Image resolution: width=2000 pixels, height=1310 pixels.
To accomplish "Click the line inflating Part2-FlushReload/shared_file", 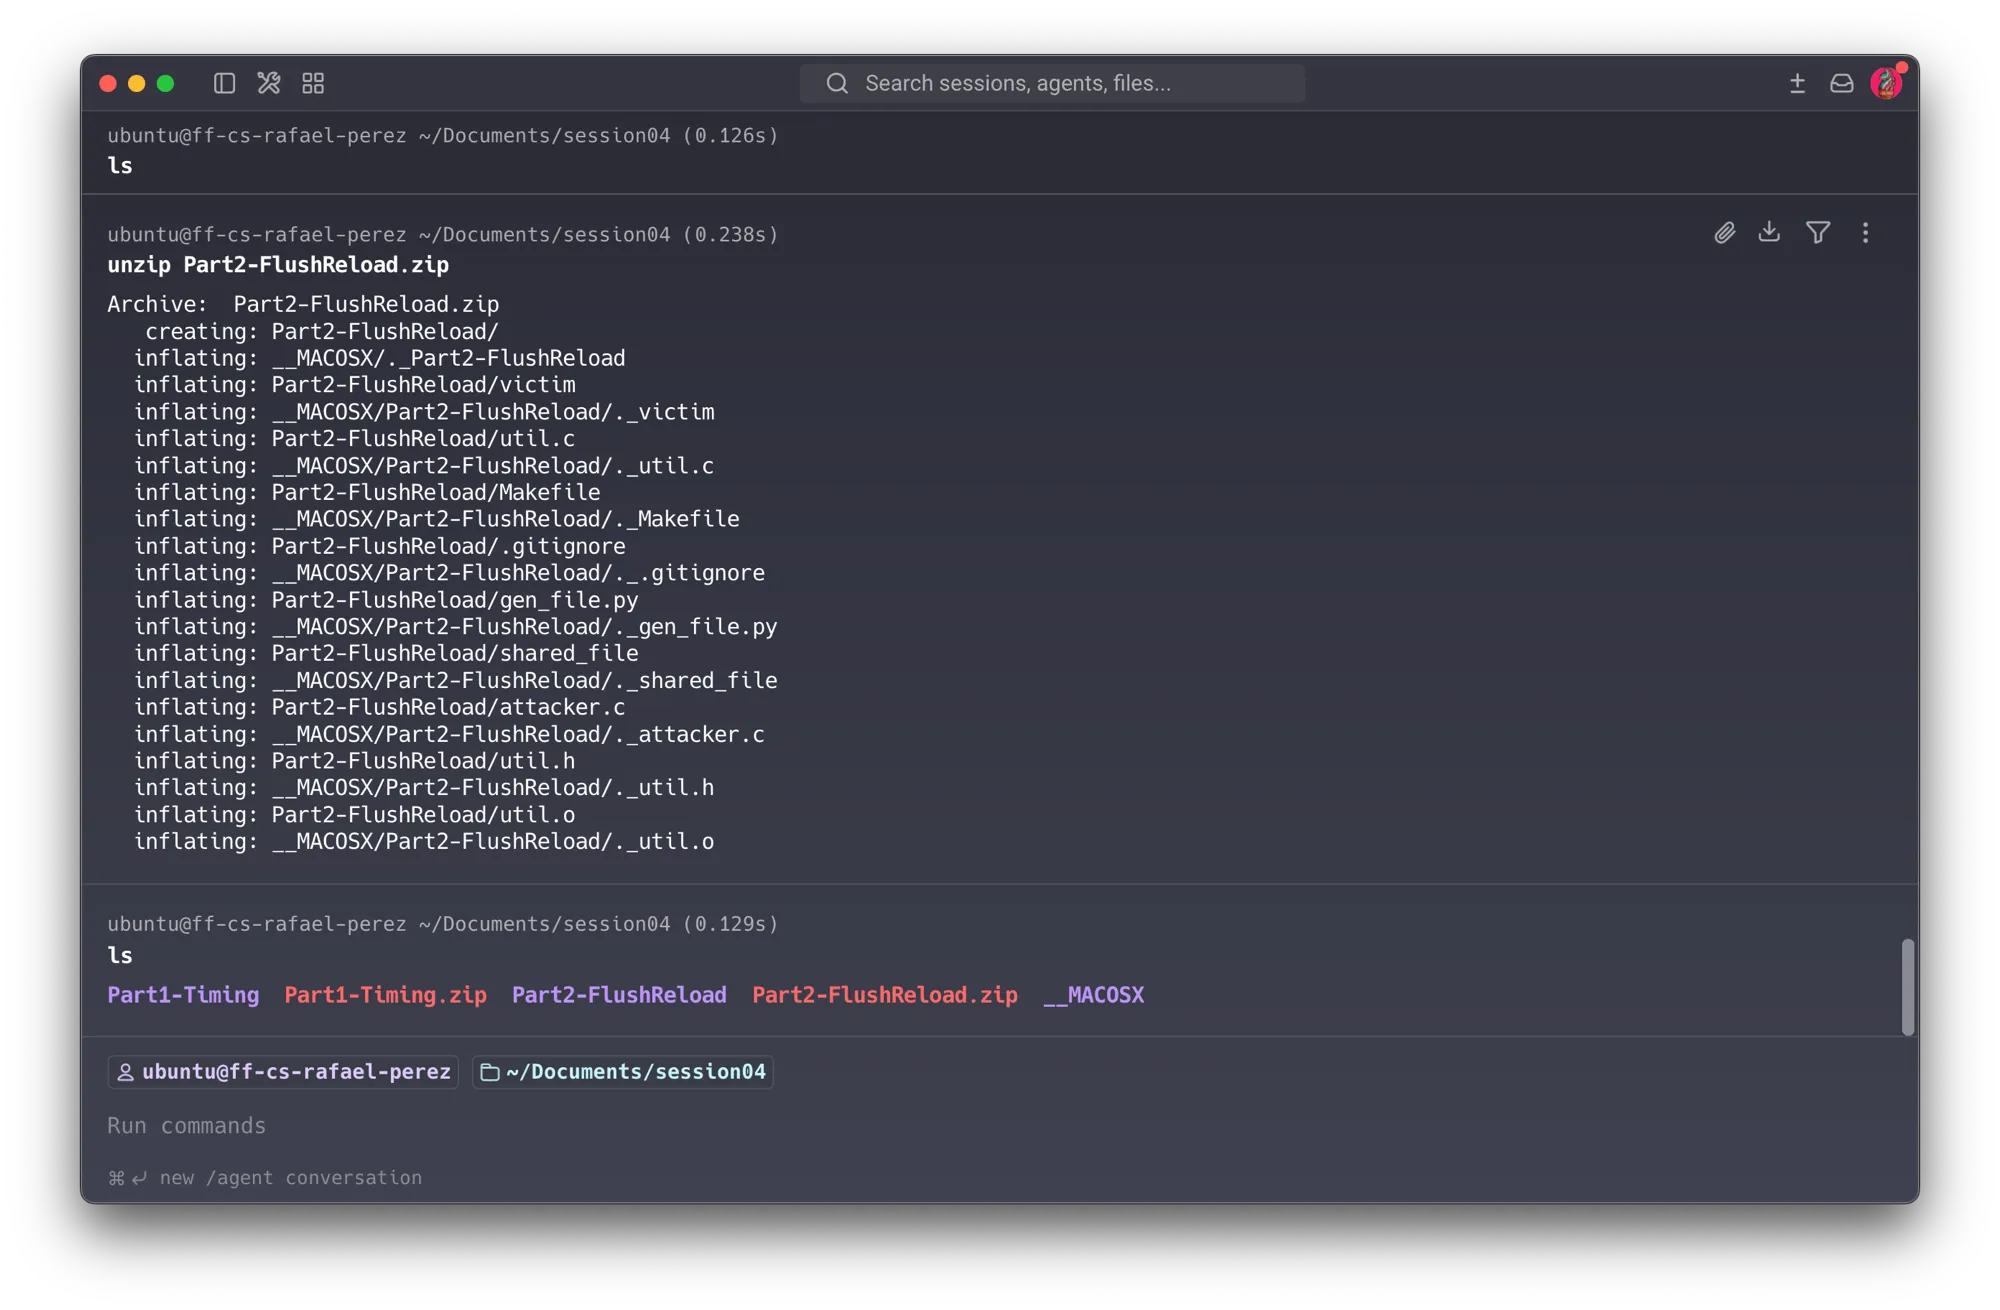I will (386, 653).
